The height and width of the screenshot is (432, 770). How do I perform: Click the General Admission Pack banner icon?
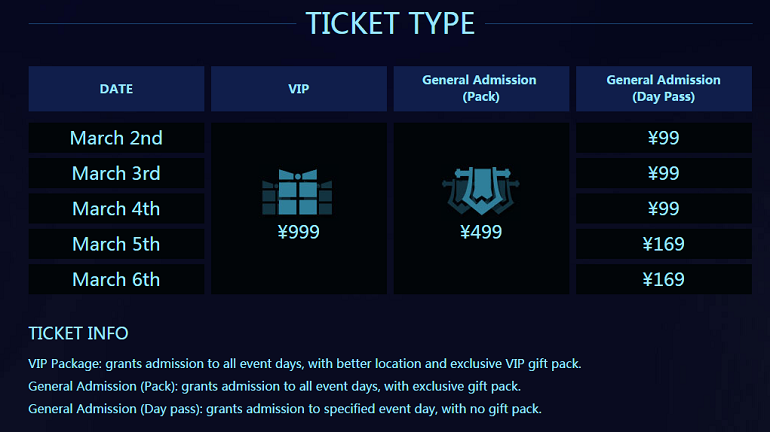point(481,191)
